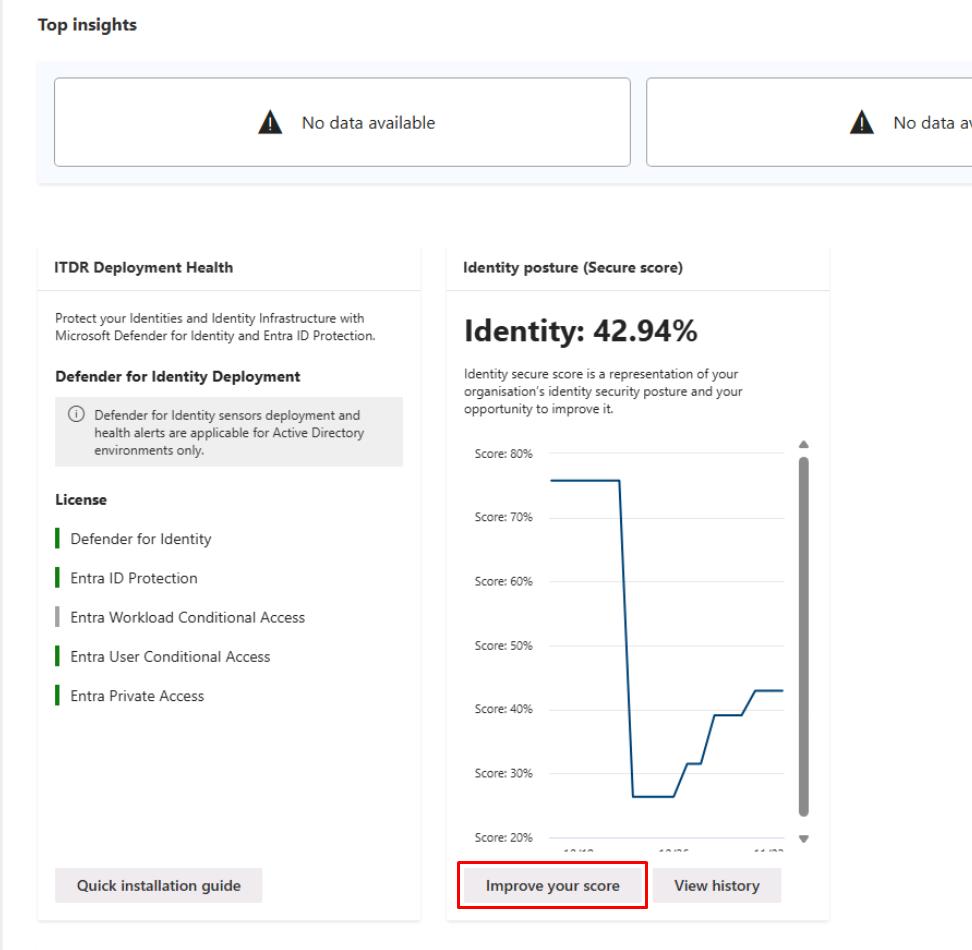Select the Defender for Identity license entry
This screenshot has width=972, height=950.
(x=140, y=539)
